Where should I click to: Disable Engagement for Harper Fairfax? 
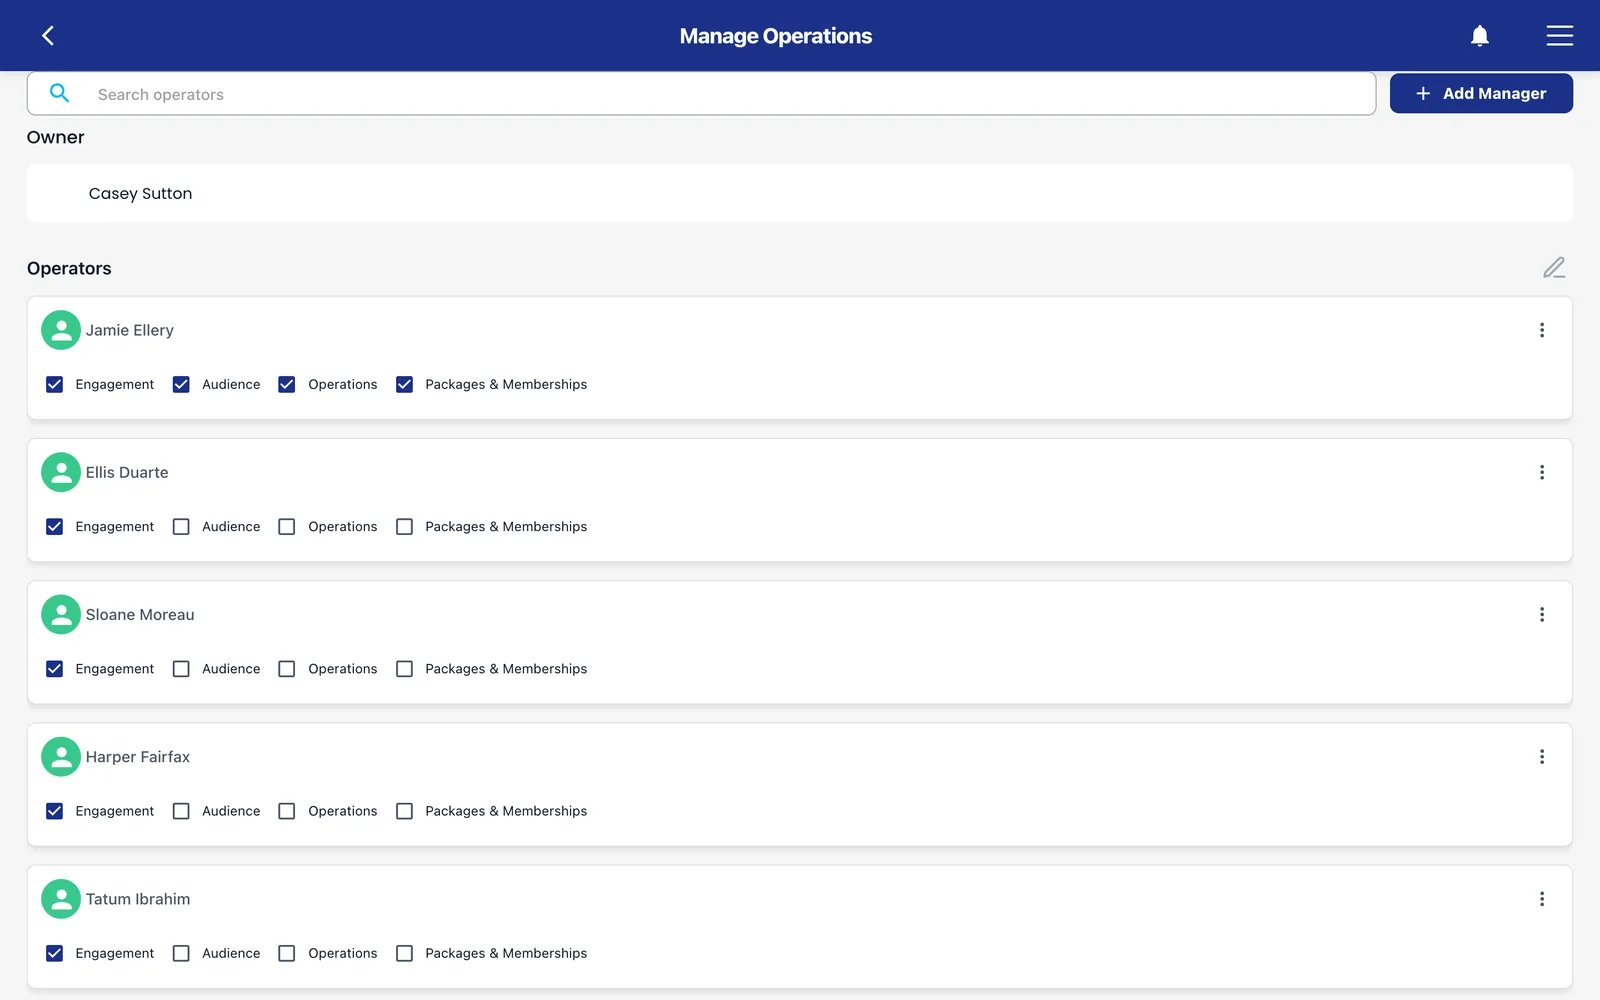pos(55,811)
